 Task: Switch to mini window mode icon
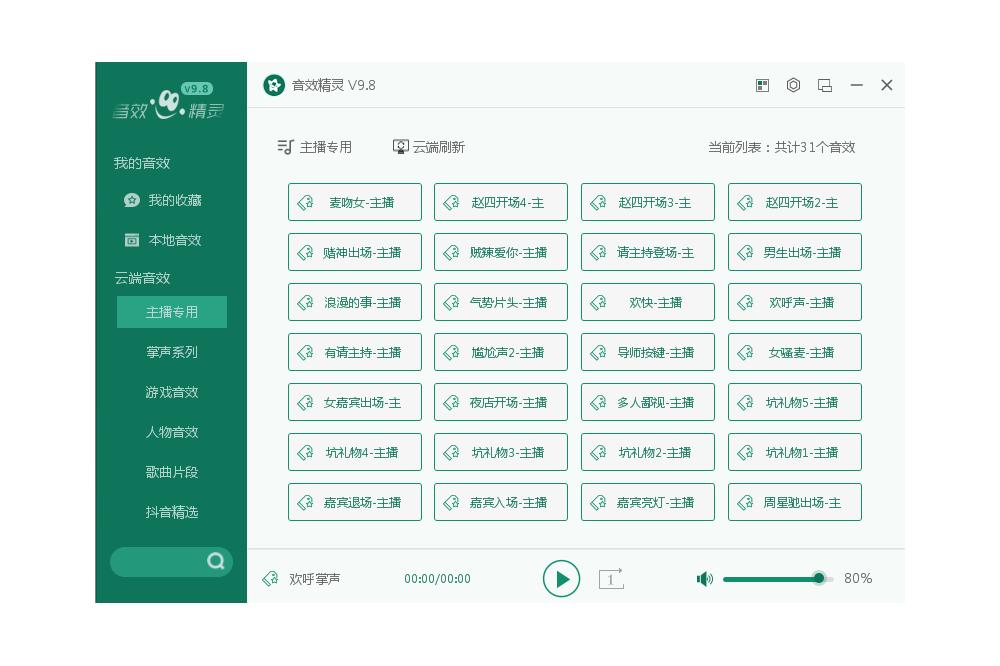pyautogui.click(x=825, y=85)
